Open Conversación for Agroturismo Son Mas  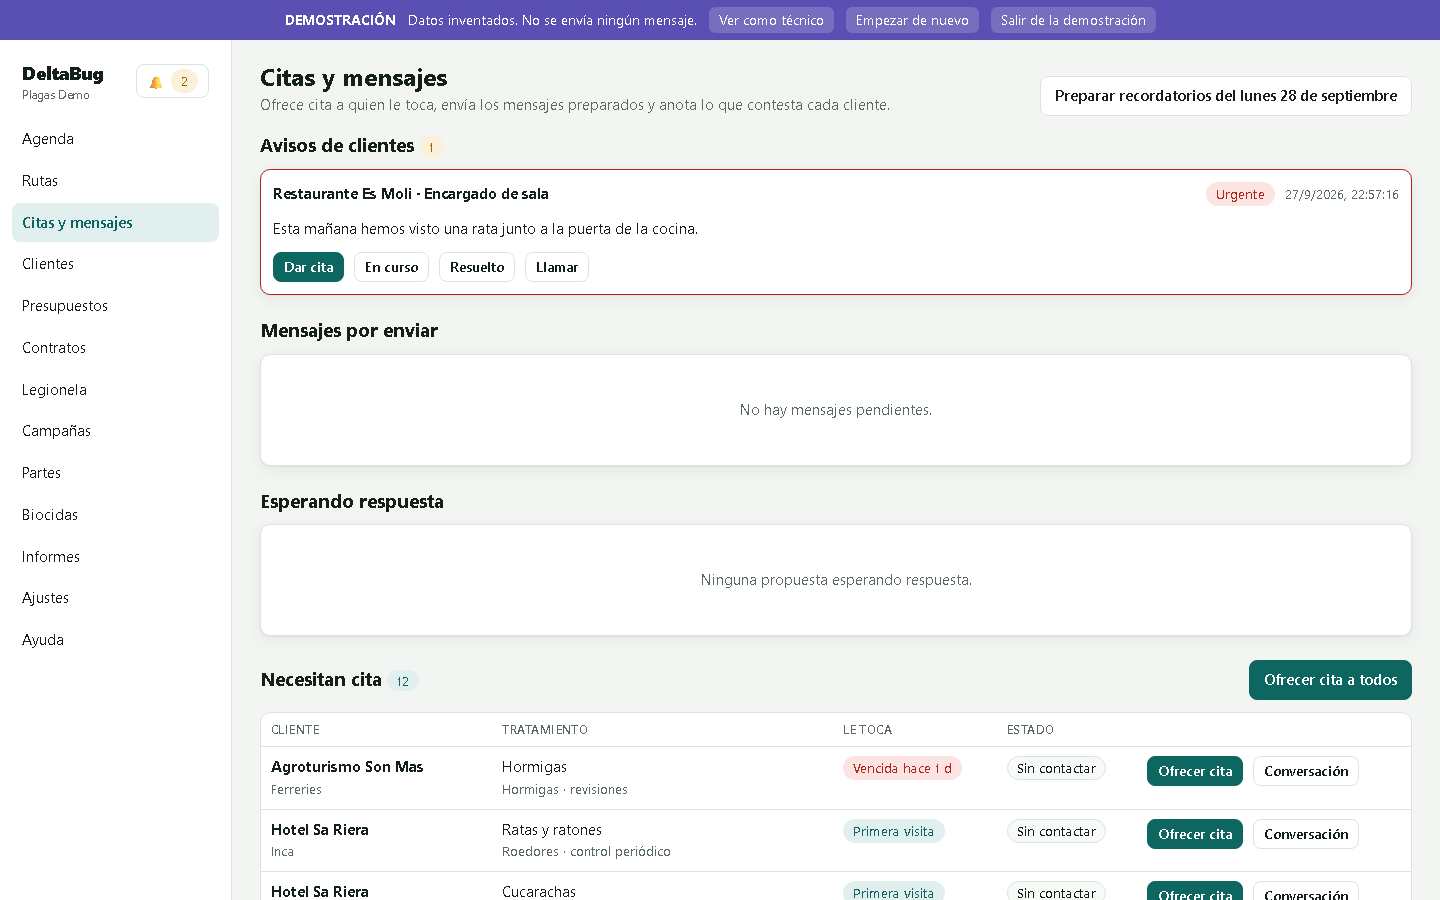click(1306, 771)
